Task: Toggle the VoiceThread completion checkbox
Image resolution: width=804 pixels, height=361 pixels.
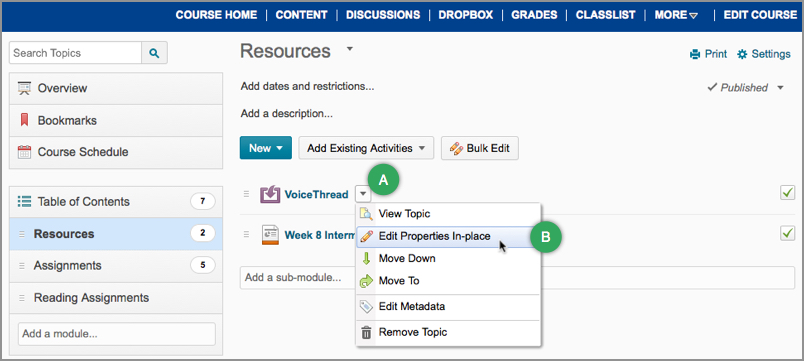Action: (787, 193)
